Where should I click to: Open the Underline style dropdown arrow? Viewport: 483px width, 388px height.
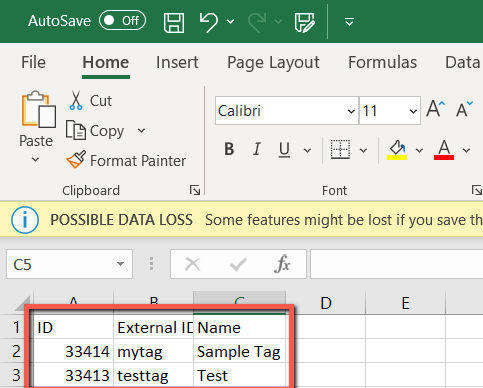point(307,150)
